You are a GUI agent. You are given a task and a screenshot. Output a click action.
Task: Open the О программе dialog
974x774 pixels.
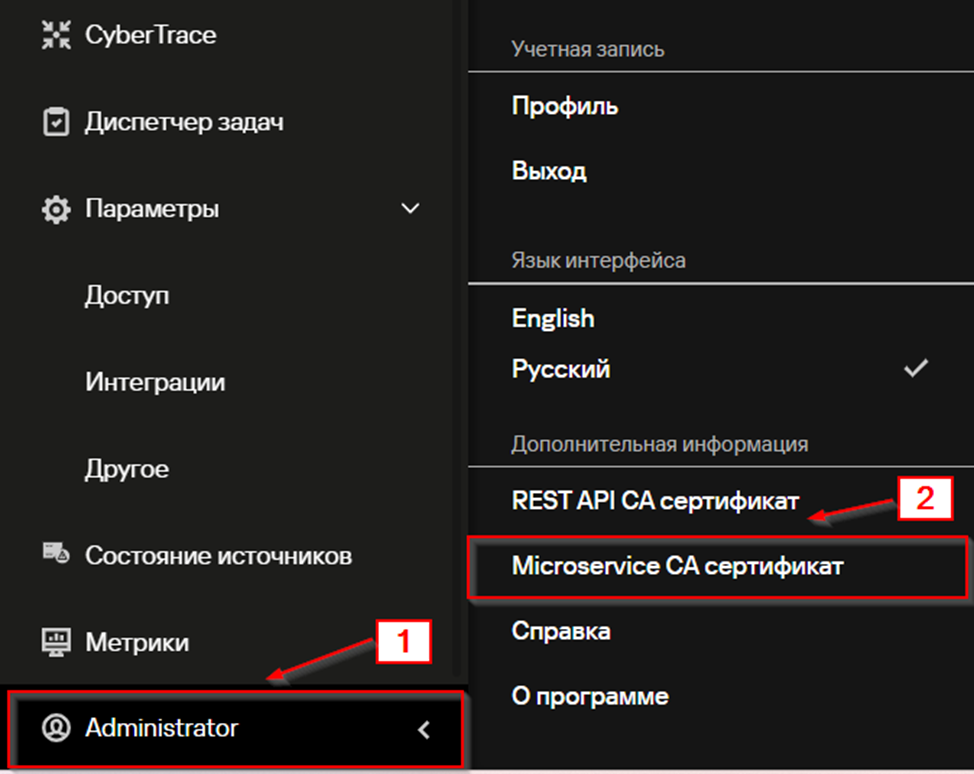tap(590, 696)
